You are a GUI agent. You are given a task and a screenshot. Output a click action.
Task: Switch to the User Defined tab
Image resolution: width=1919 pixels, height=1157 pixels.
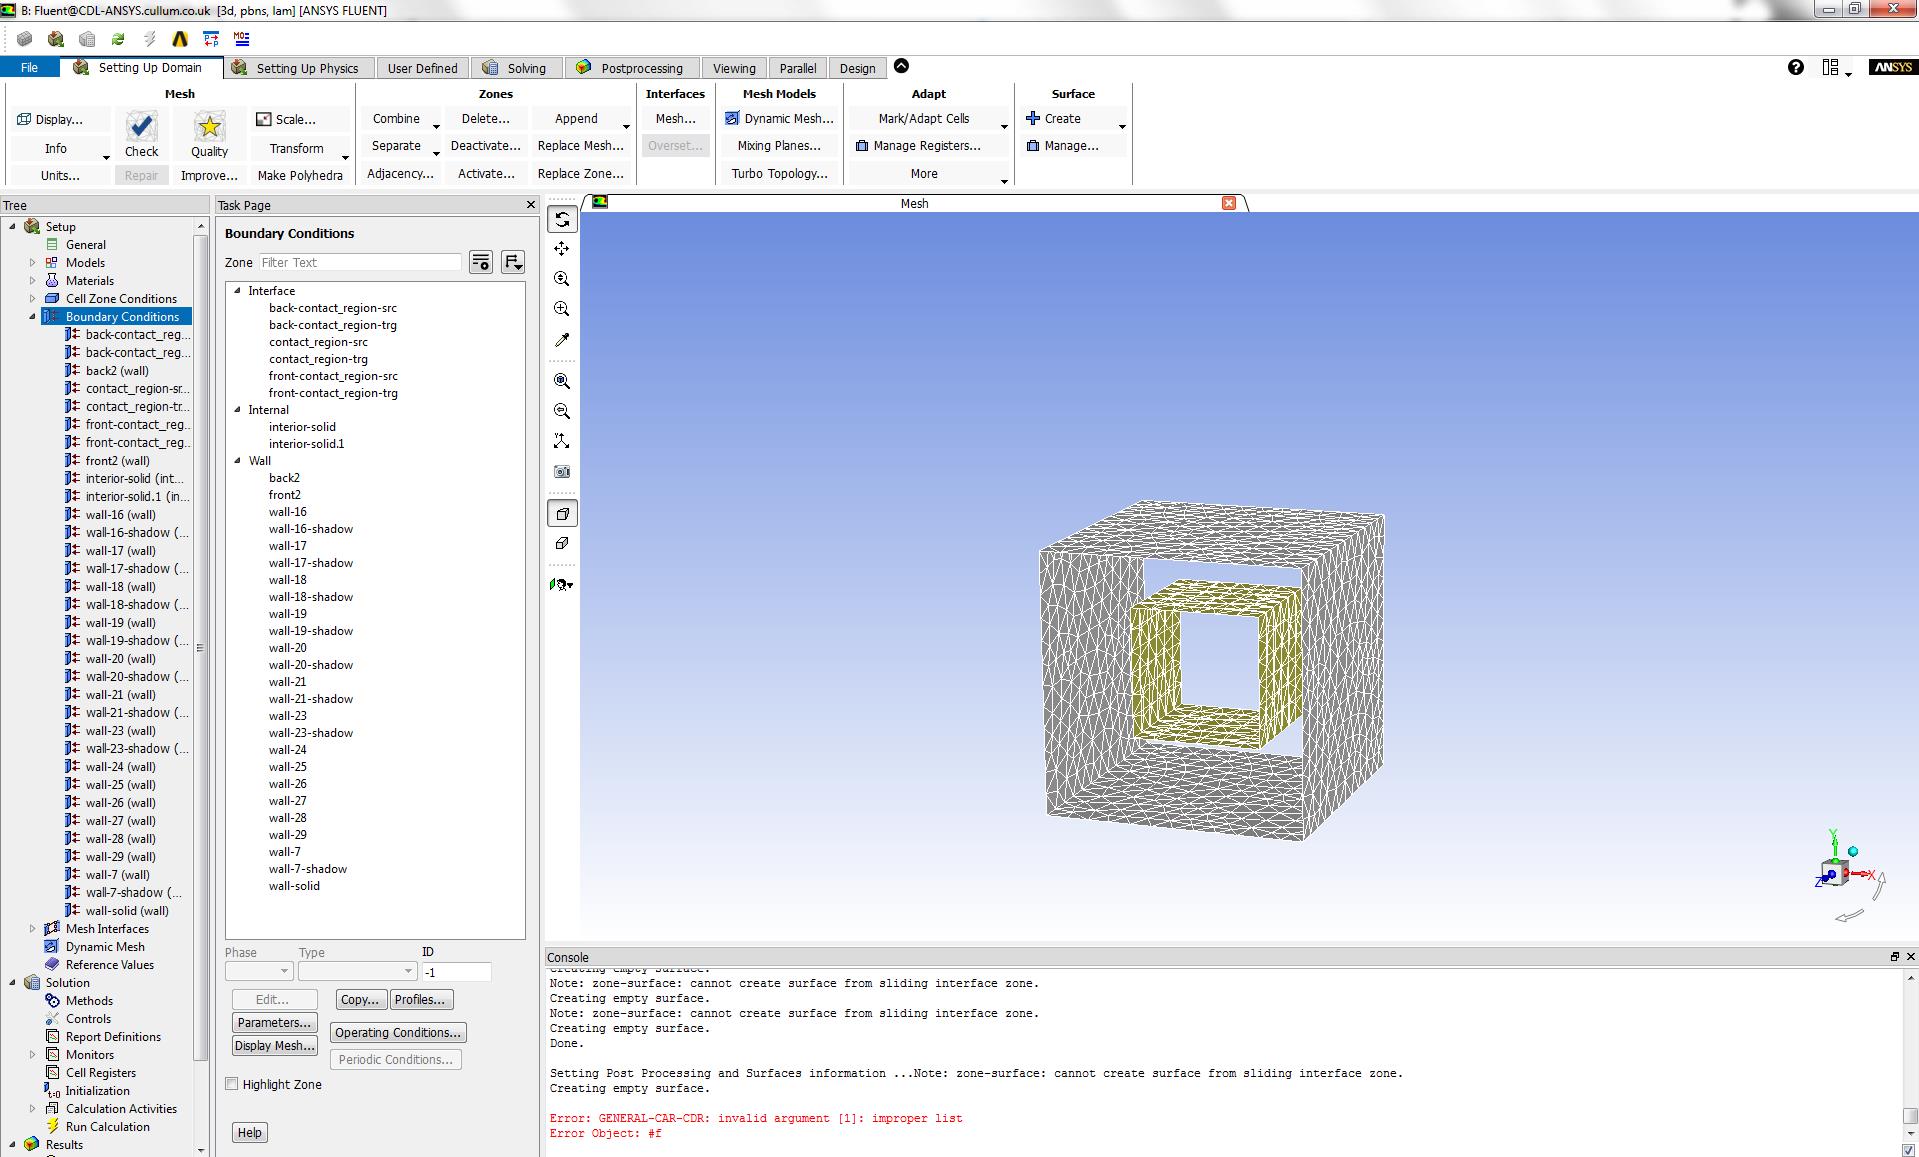[422, 68]
